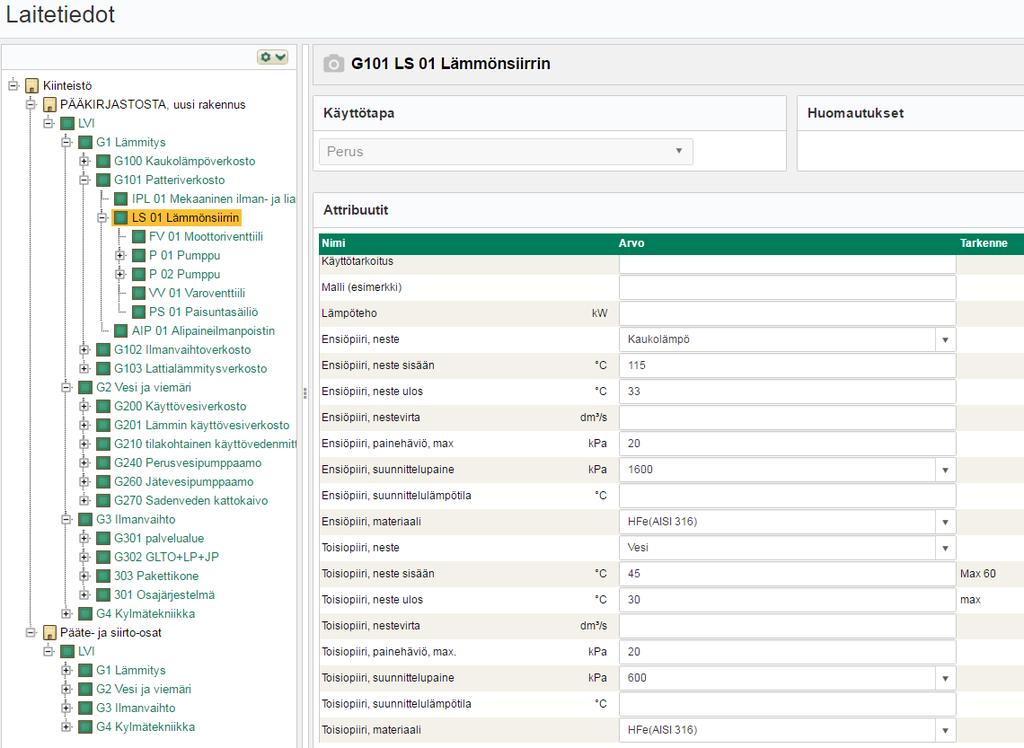Select G210 tilakohtainen käyttövedenmittaus item
The height and width of the screenshot is (748, 1024).
coord(205,444)
